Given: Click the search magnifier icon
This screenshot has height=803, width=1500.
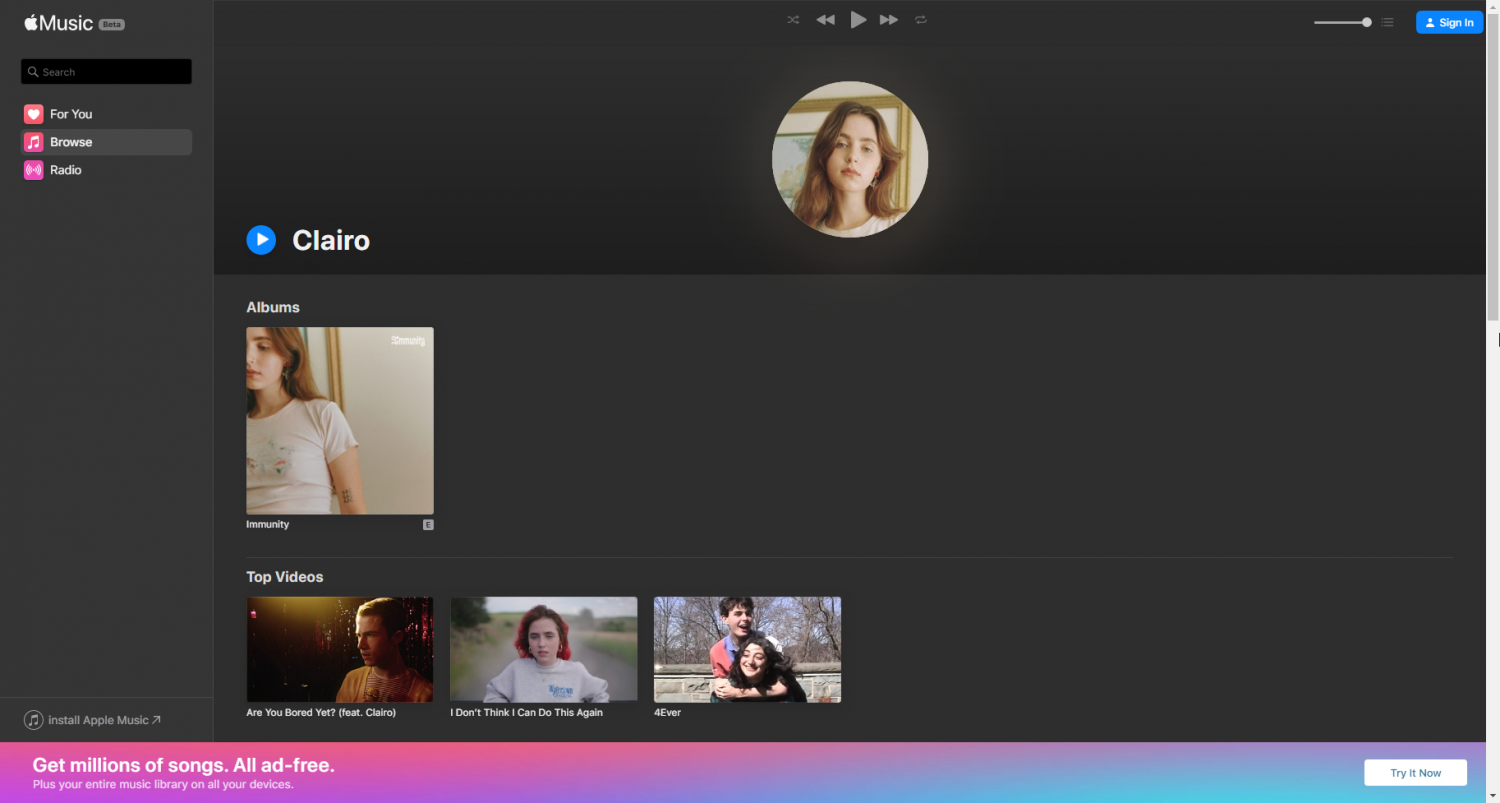Looking at the screenshot, I should (33, 72).
